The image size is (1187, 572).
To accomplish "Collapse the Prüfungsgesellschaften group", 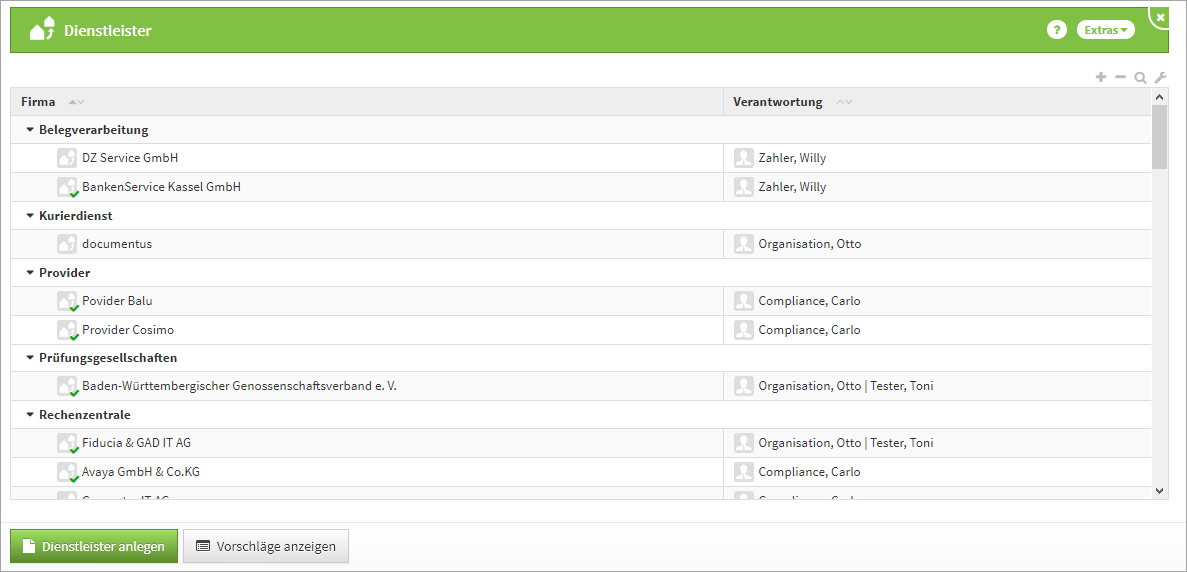I will [30, 358].
